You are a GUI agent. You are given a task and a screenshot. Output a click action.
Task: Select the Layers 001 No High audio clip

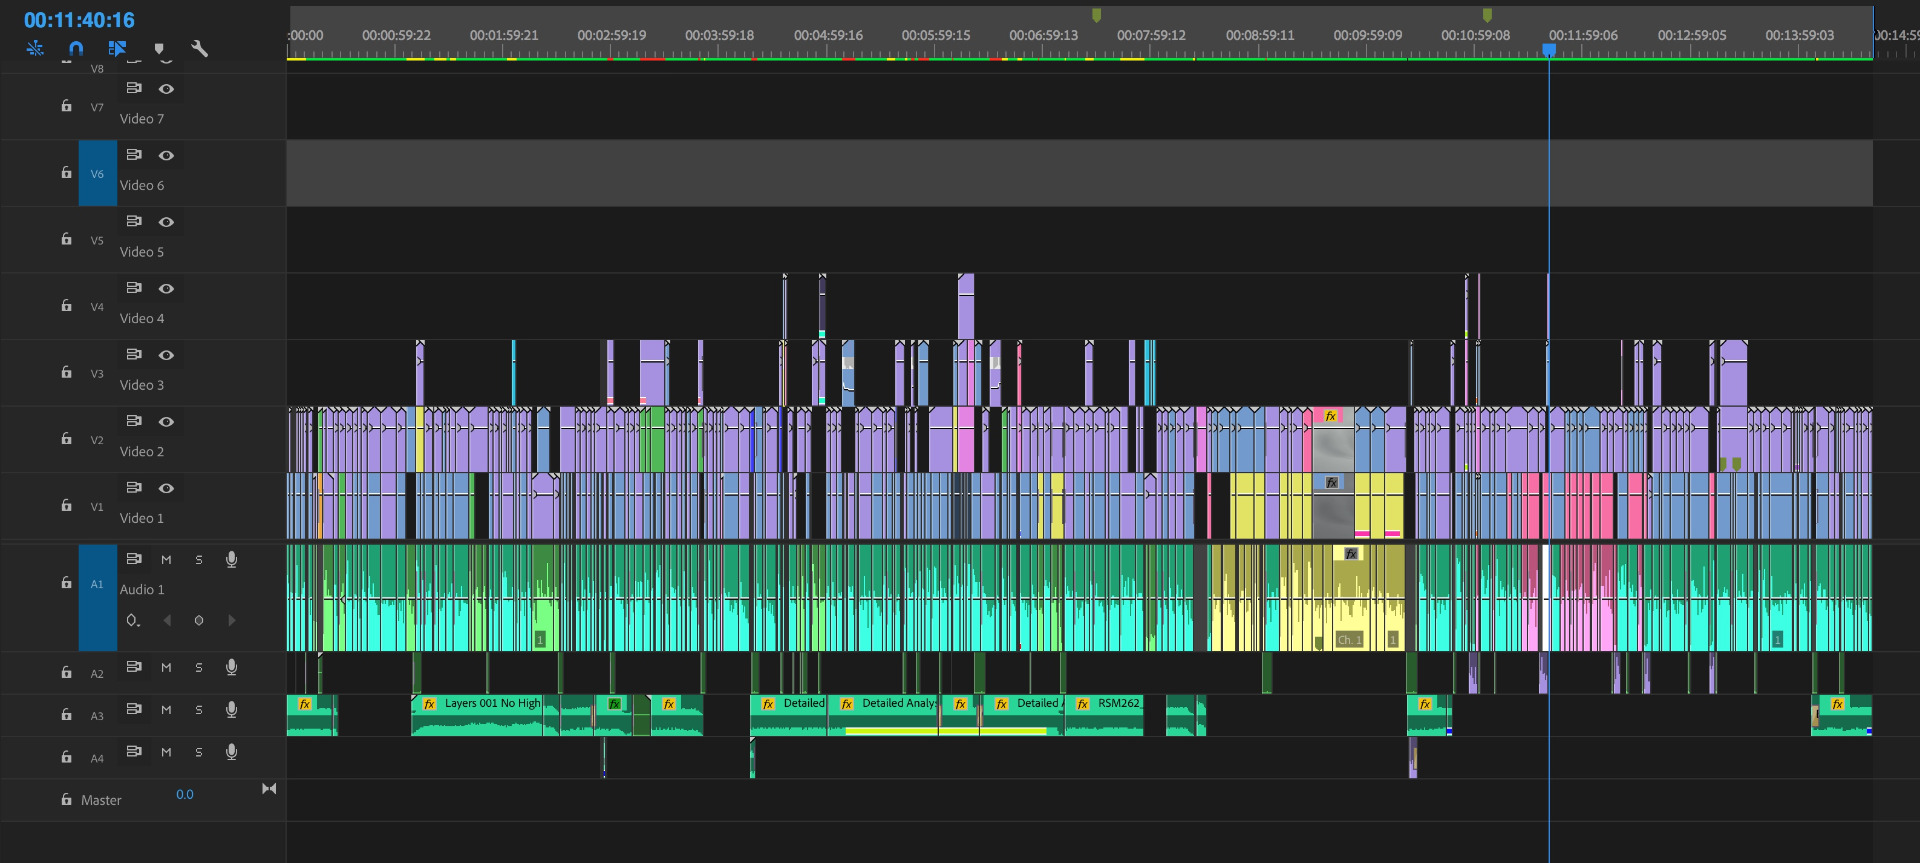point(477,715)
